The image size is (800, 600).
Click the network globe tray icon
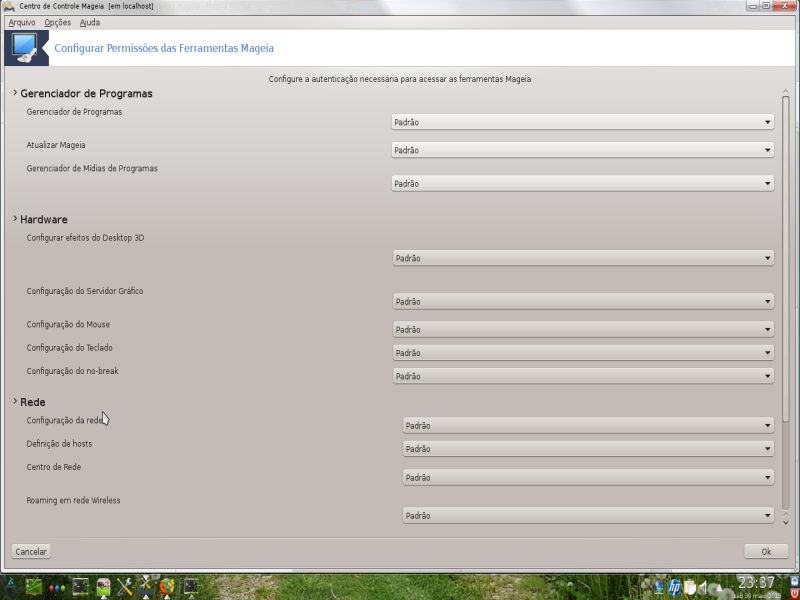(659, 588)
